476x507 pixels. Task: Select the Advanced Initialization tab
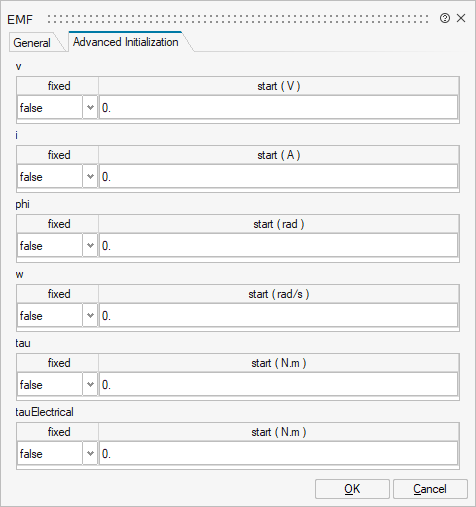[x=126, y=42]
